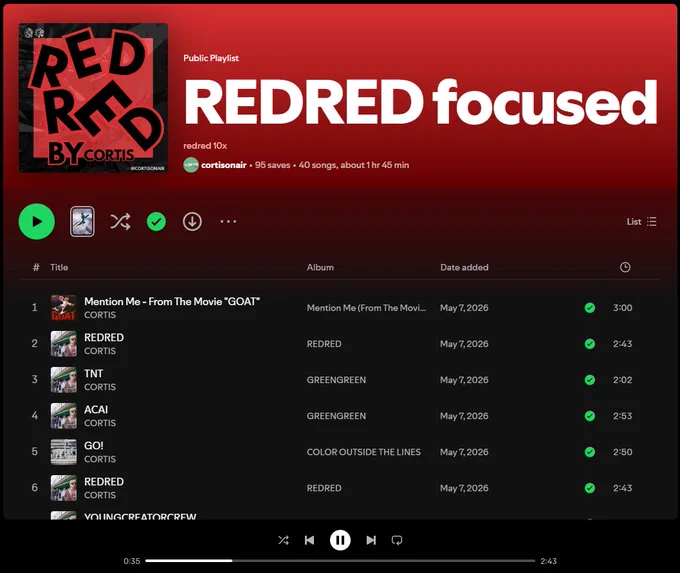Seek on the playback progress bar
The height and width of the screenshot is (573, 680).
(x=340, y=560)
